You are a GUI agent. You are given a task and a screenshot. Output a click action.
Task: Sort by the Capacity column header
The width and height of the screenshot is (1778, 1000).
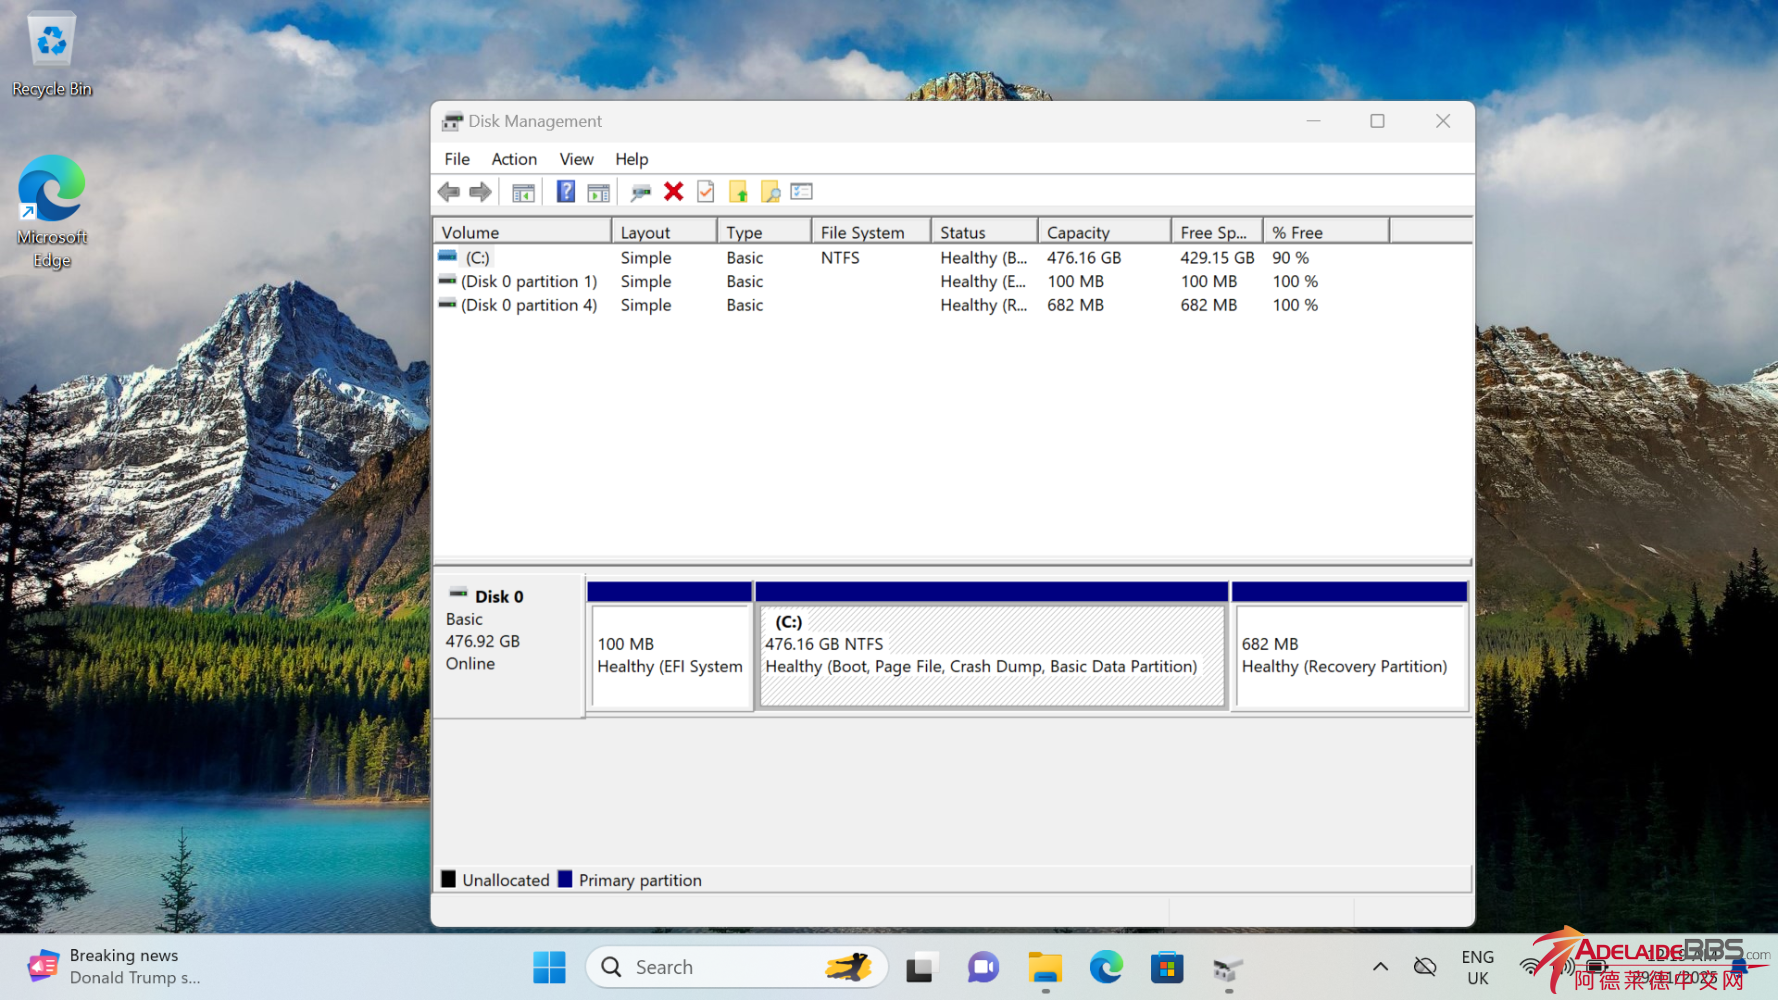1102,232
